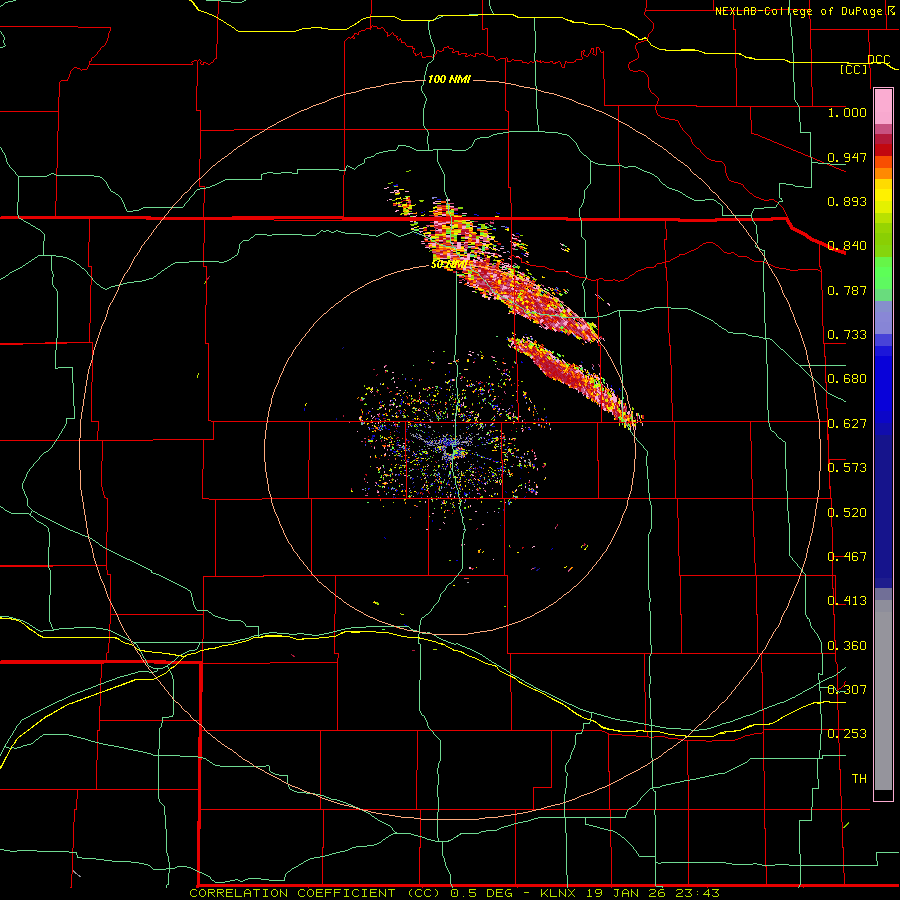
Task: Click the 50 NMI range ring label
Action: [x=448, y=265]
